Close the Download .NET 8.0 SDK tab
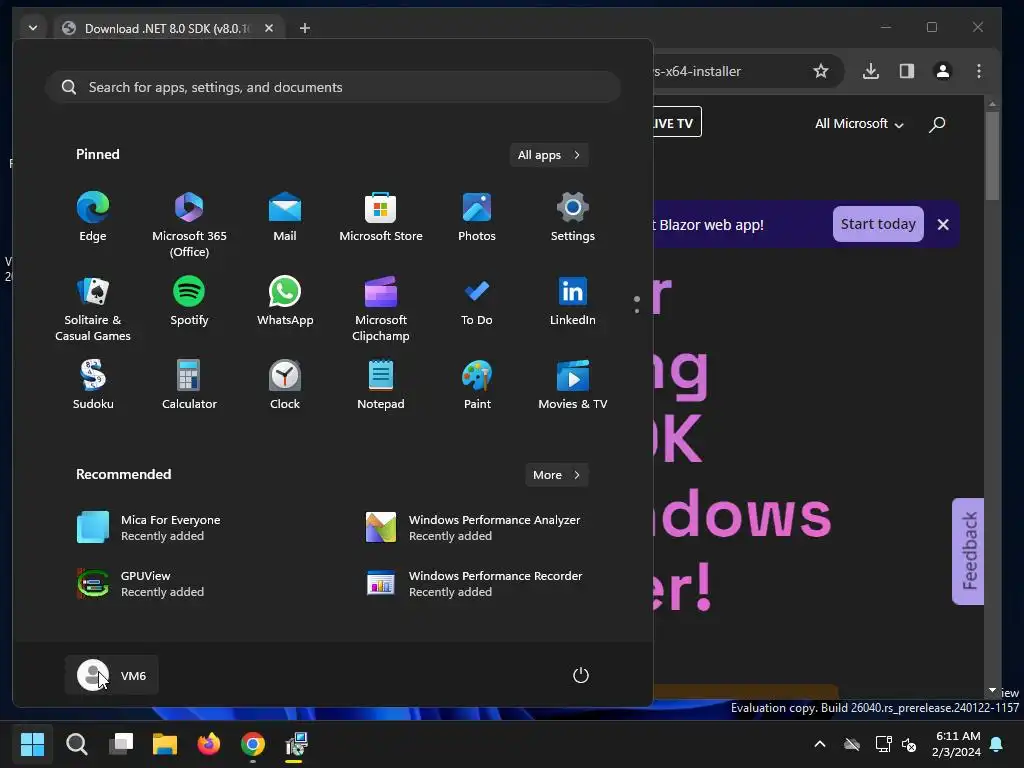Viewport: 1024px width, 768px height. click(x=268, y=28)
